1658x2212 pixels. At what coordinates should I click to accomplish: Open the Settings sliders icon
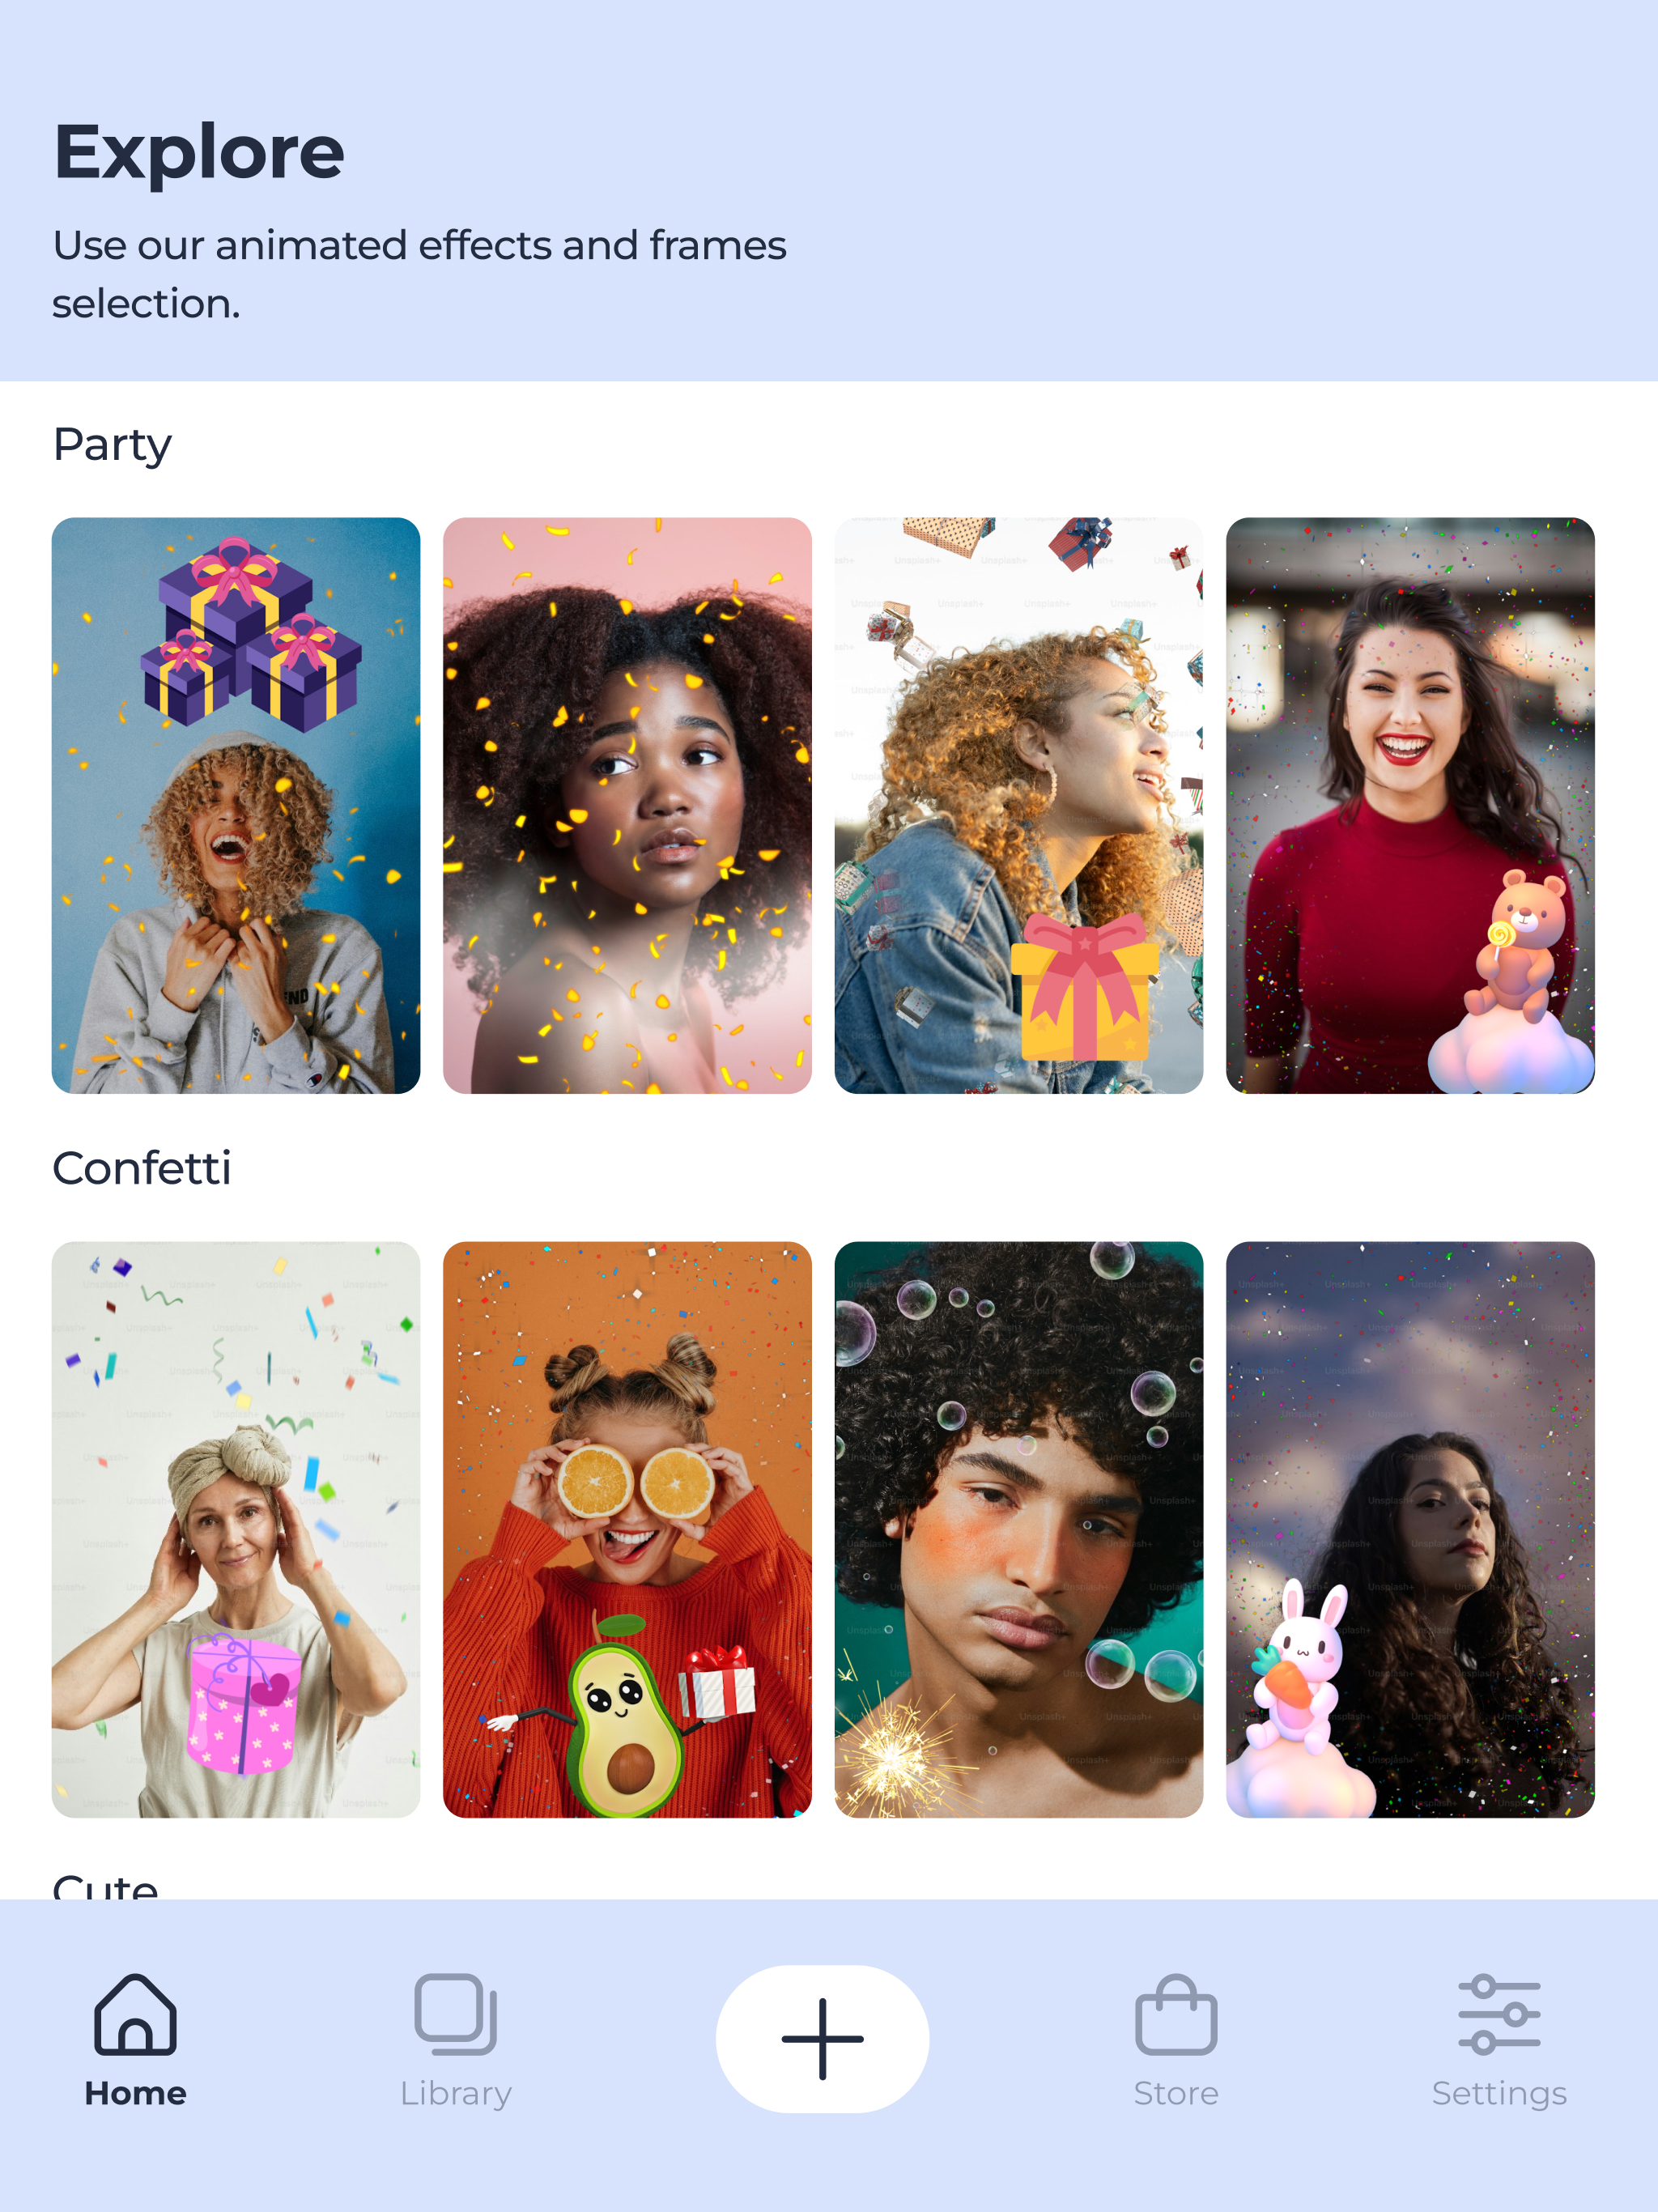[1499, 2014]
